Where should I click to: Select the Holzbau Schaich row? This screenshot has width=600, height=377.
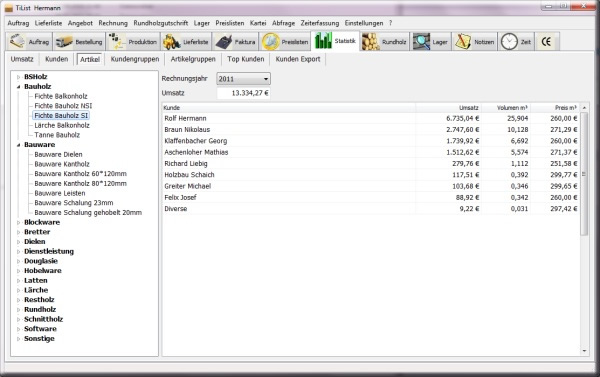click(x=370, y=175)
